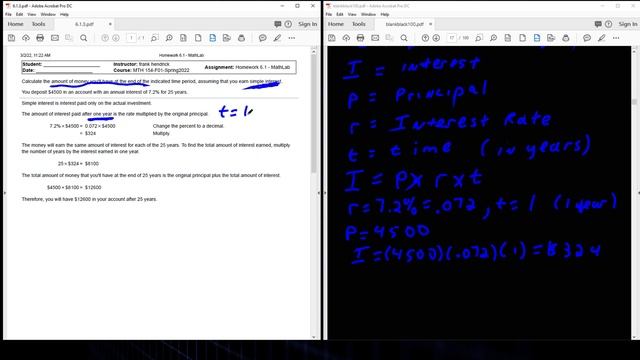Expand left navigation pane in blankblack100.pdf window

(325, 193)
